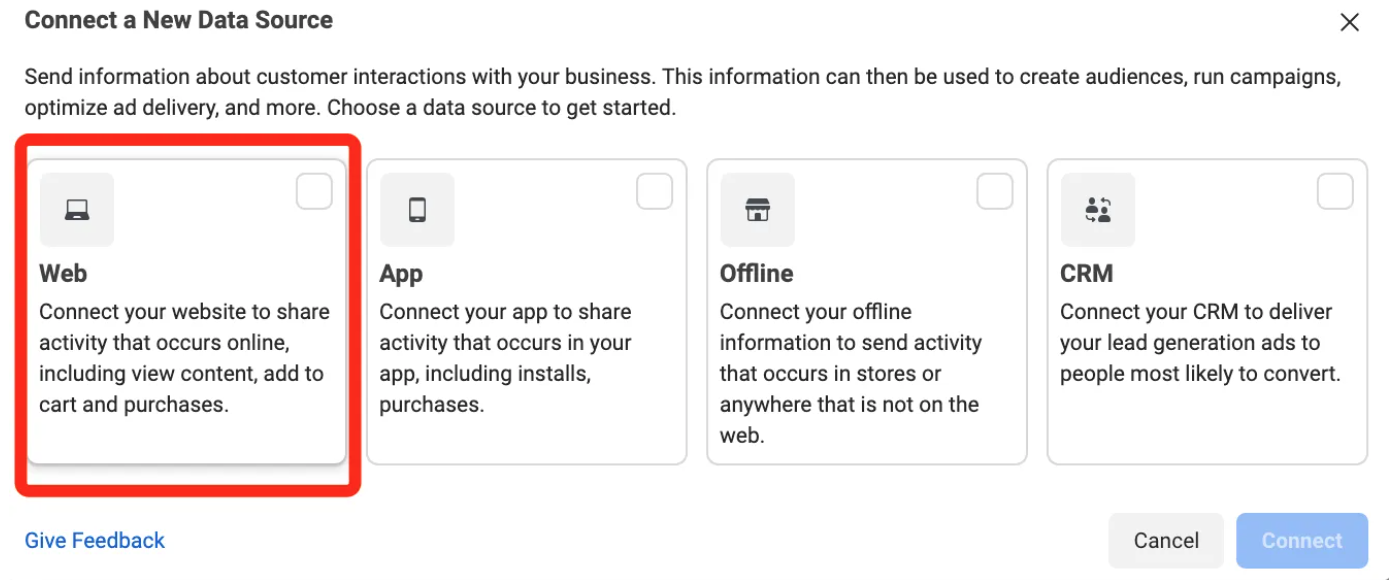Click the laptop icon for Web

point(77,210)
